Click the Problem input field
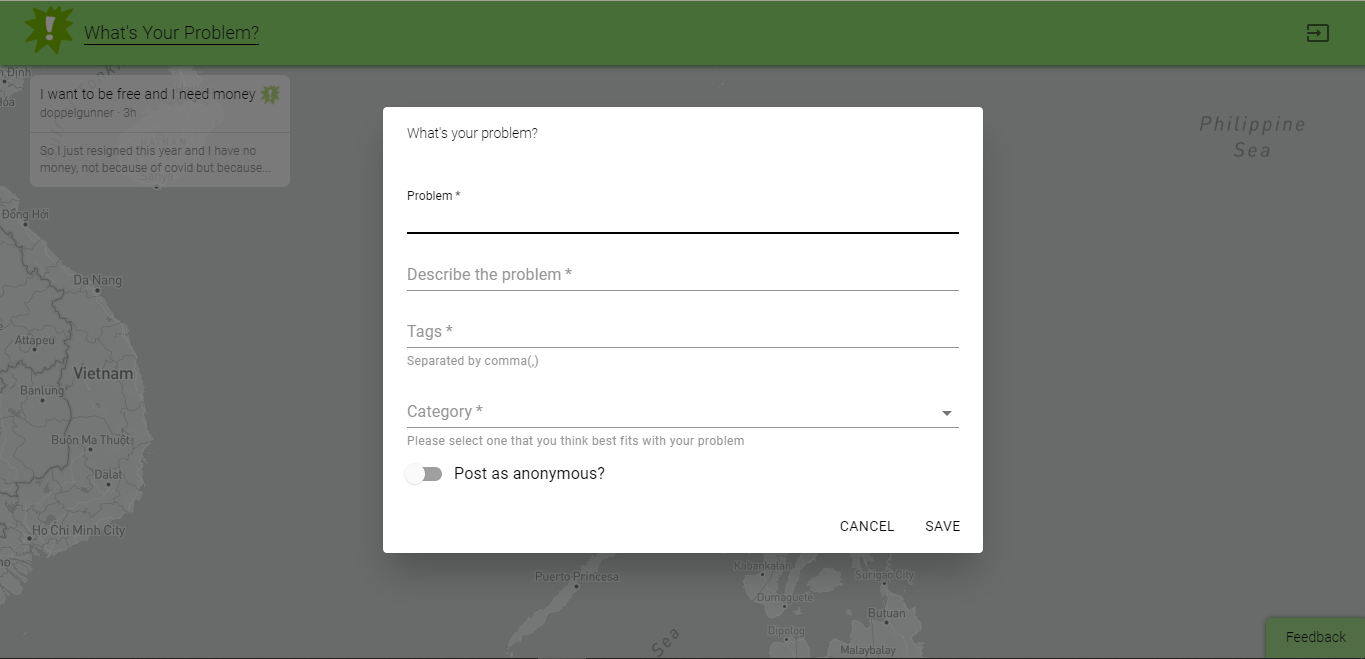 pyautogui.click(x=680, y=222)
